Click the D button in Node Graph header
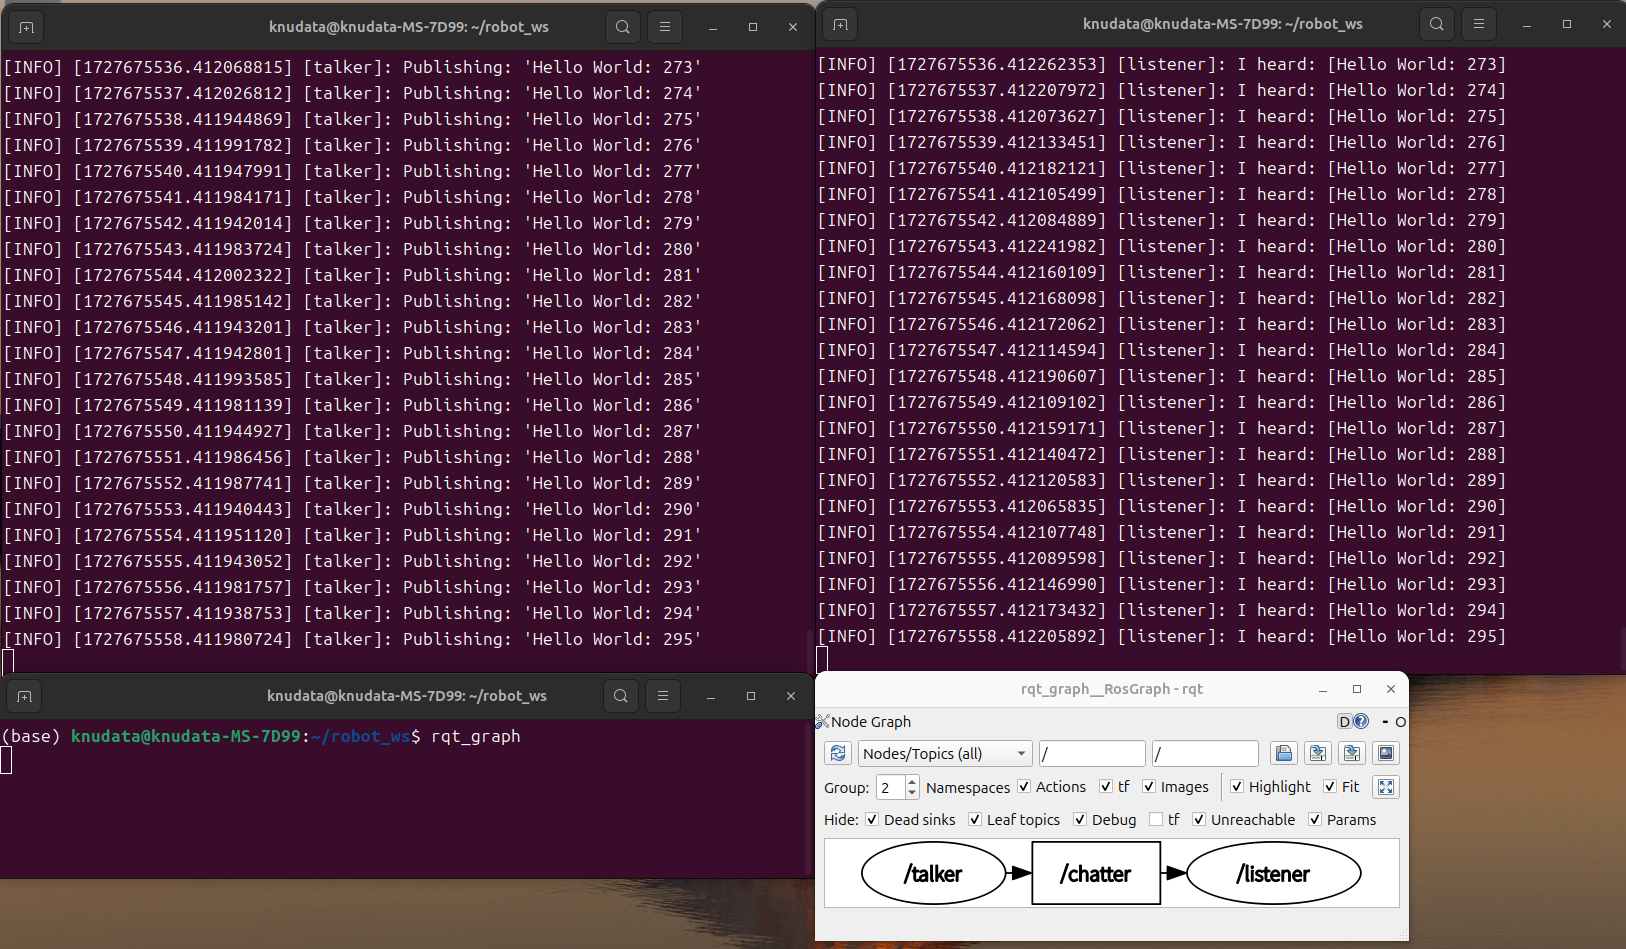 click(x=1345, y=721)
